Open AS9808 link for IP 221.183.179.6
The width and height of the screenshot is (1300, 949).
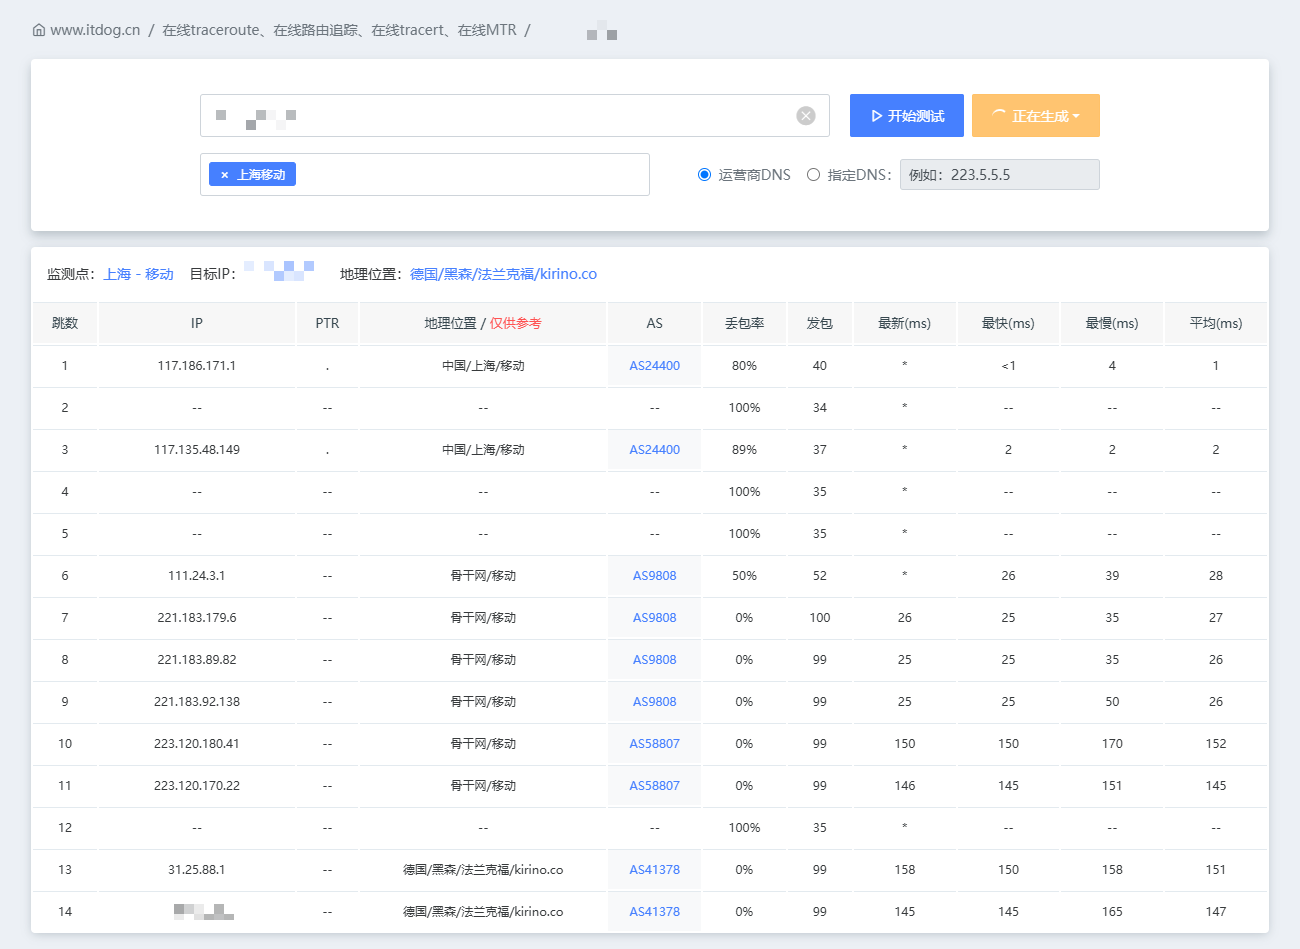[655, 618]
